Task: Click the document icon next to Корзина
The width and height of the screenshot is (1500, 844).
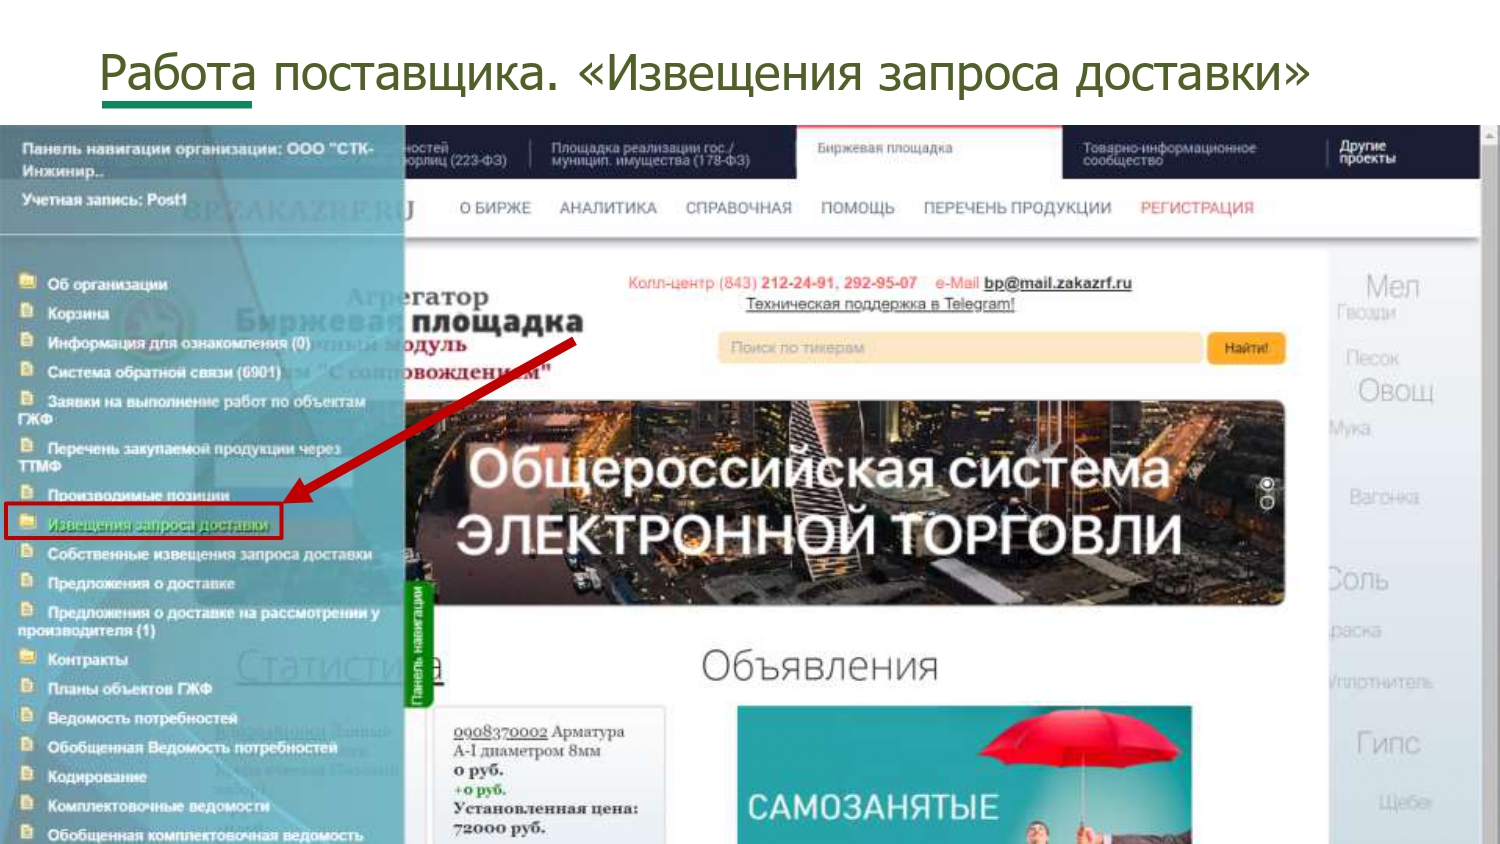Action: [27, 311]
